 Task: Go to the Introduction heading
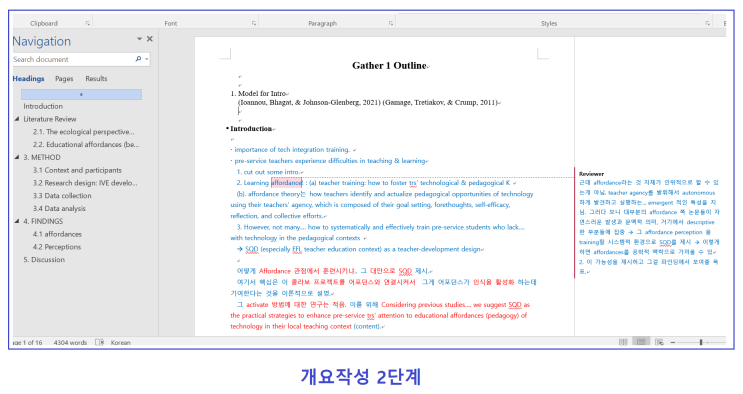pos(43,106)
